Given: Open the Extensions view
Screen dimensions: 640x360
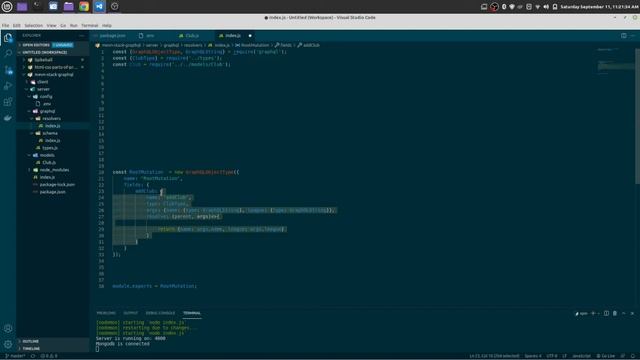Looking at the screenshot, I should [8, 102].
